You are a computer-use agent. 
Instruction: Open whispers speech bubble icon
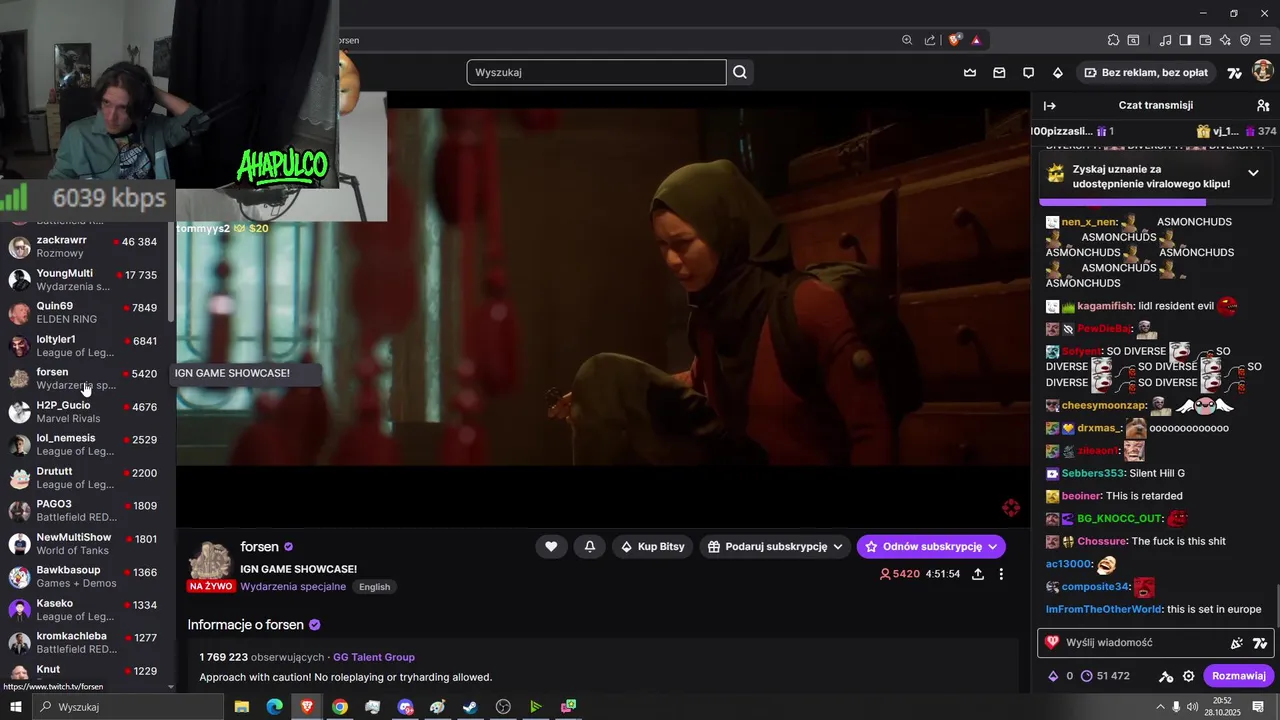click(x=1028, y=72)
